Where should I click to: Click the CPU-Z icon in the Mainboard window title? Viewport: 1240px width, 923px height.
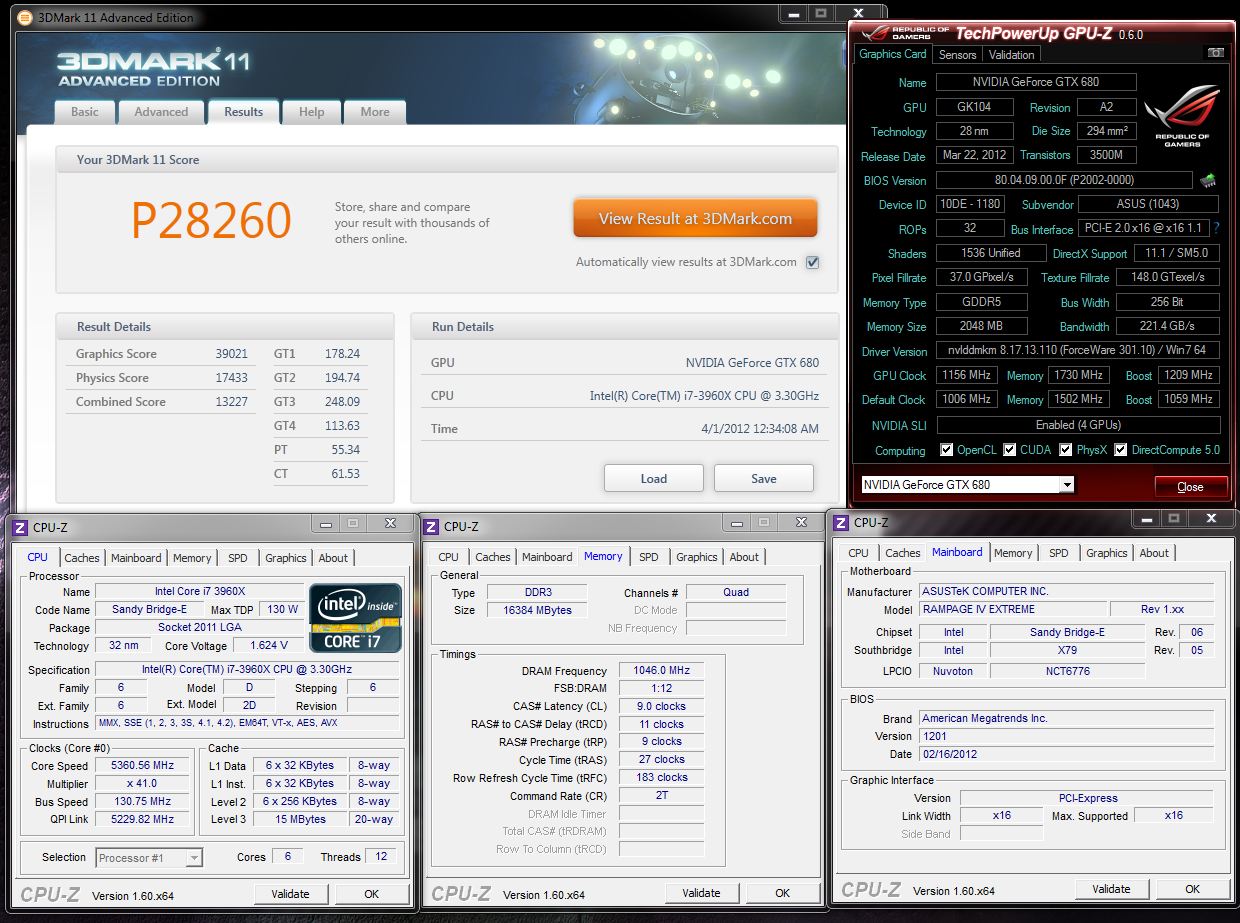(x=841, y=522)
